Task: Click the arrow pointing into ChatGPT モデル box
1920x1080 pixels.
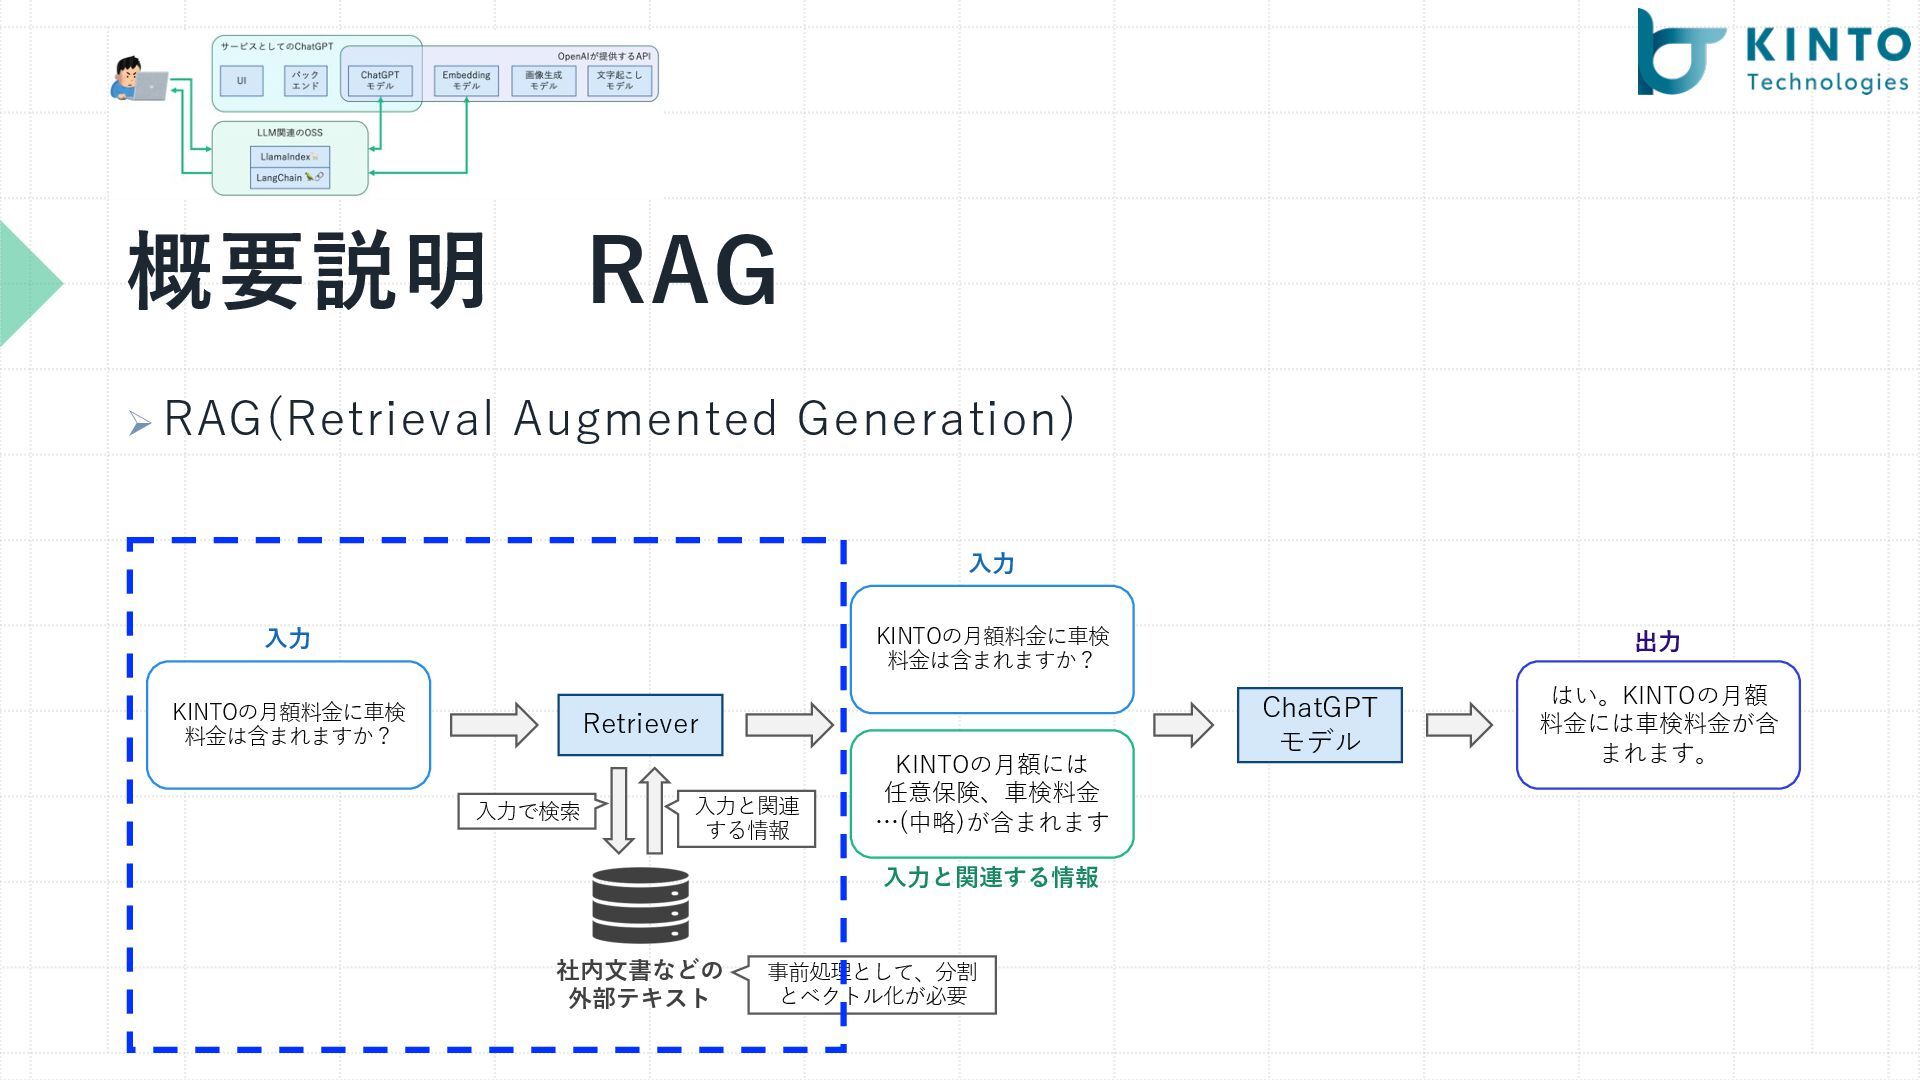Action: point(1183,724)
